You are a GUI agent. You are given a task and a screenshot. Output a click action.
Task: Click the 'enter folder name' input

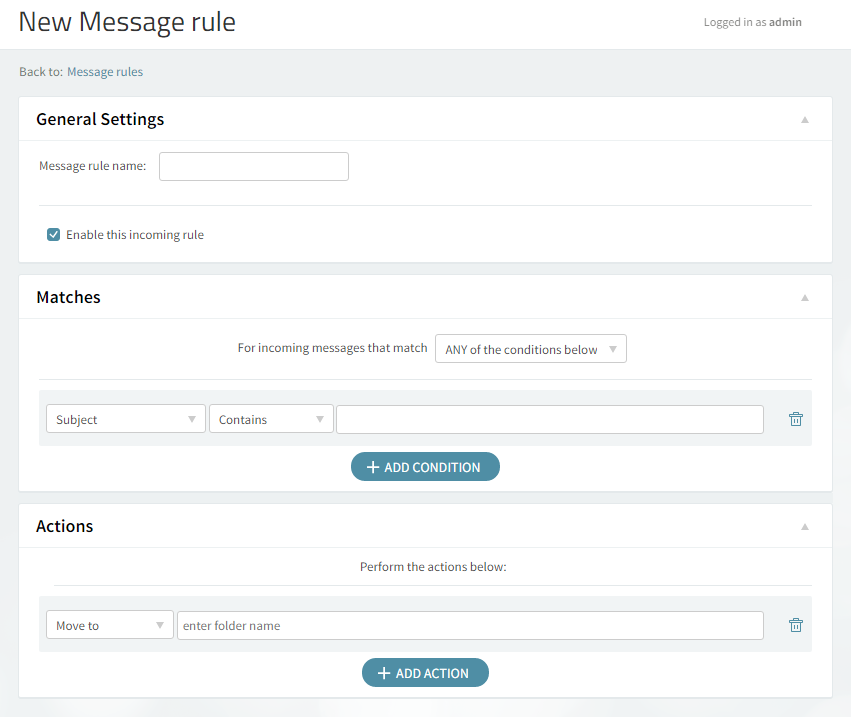click(470, 625)
